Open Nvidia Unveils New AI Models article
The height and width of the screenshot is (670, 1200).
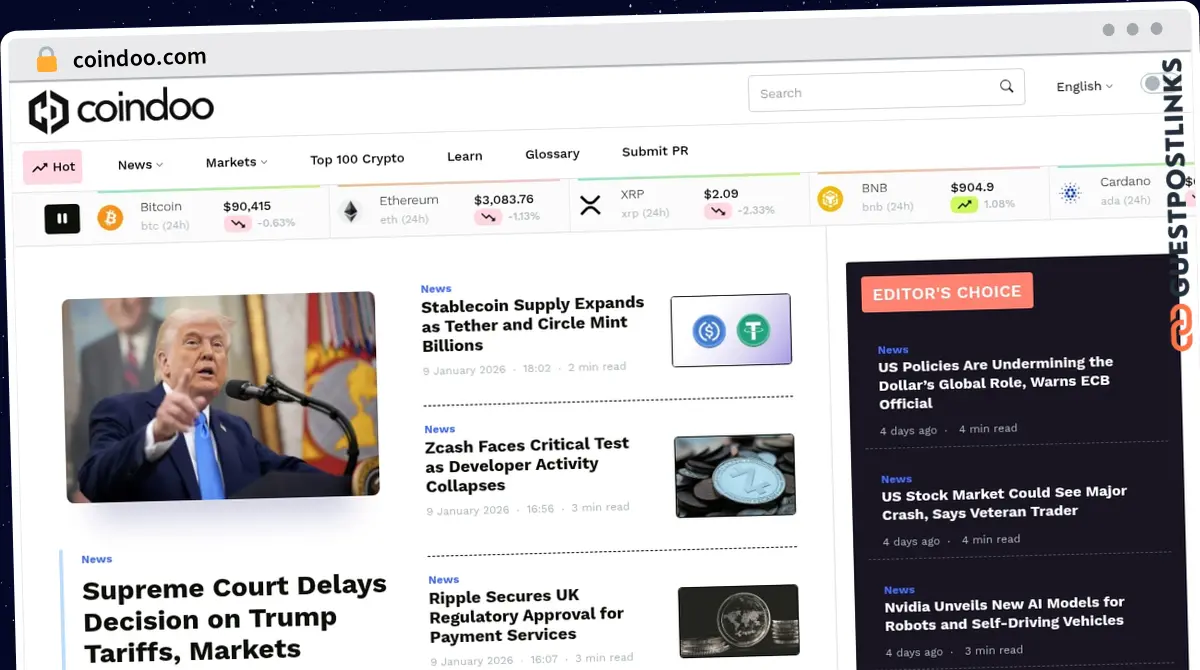(1004, 613)
